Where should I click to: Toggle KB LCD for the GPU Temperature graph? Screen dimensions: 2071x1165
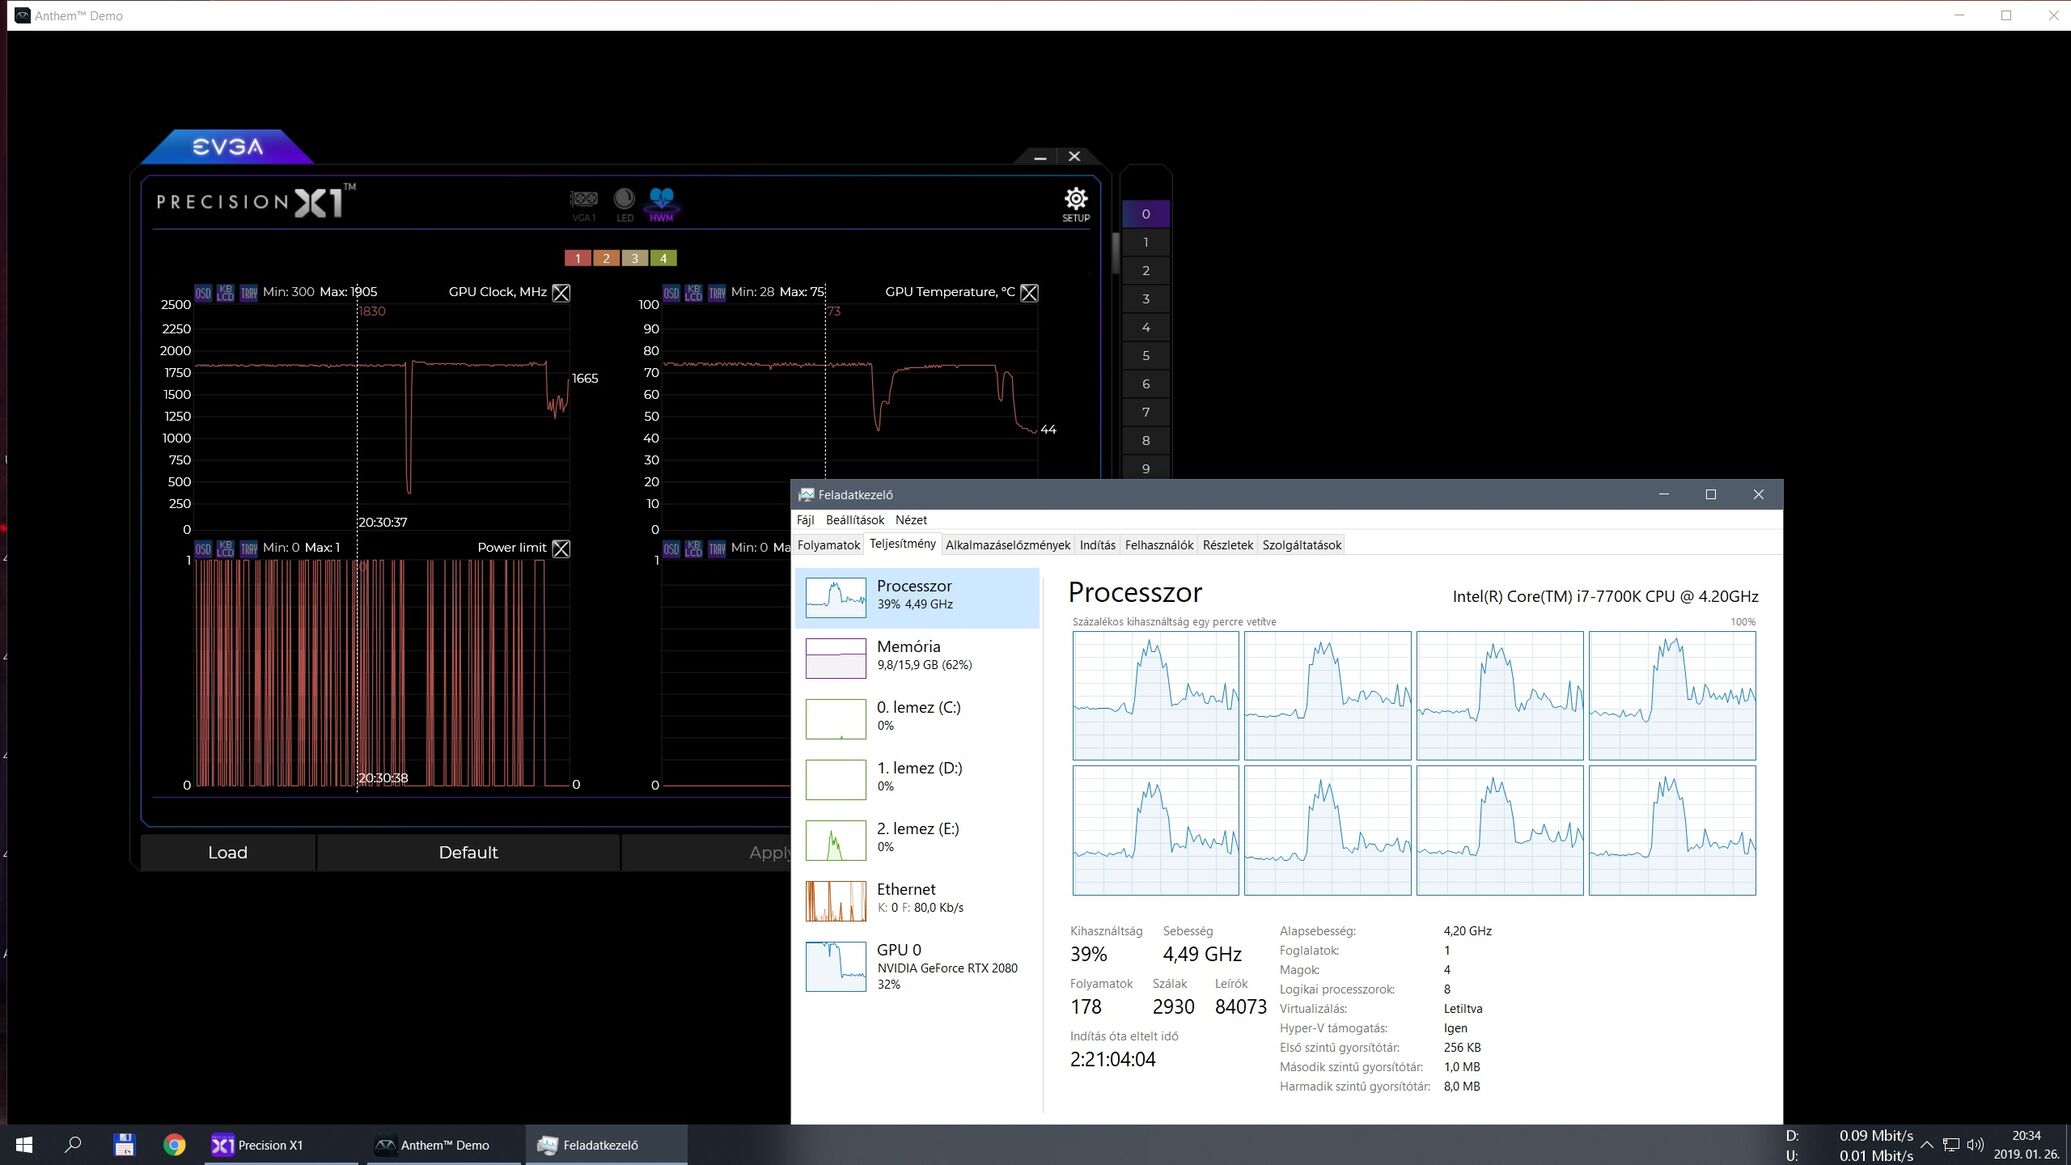(x=693, y=293)
